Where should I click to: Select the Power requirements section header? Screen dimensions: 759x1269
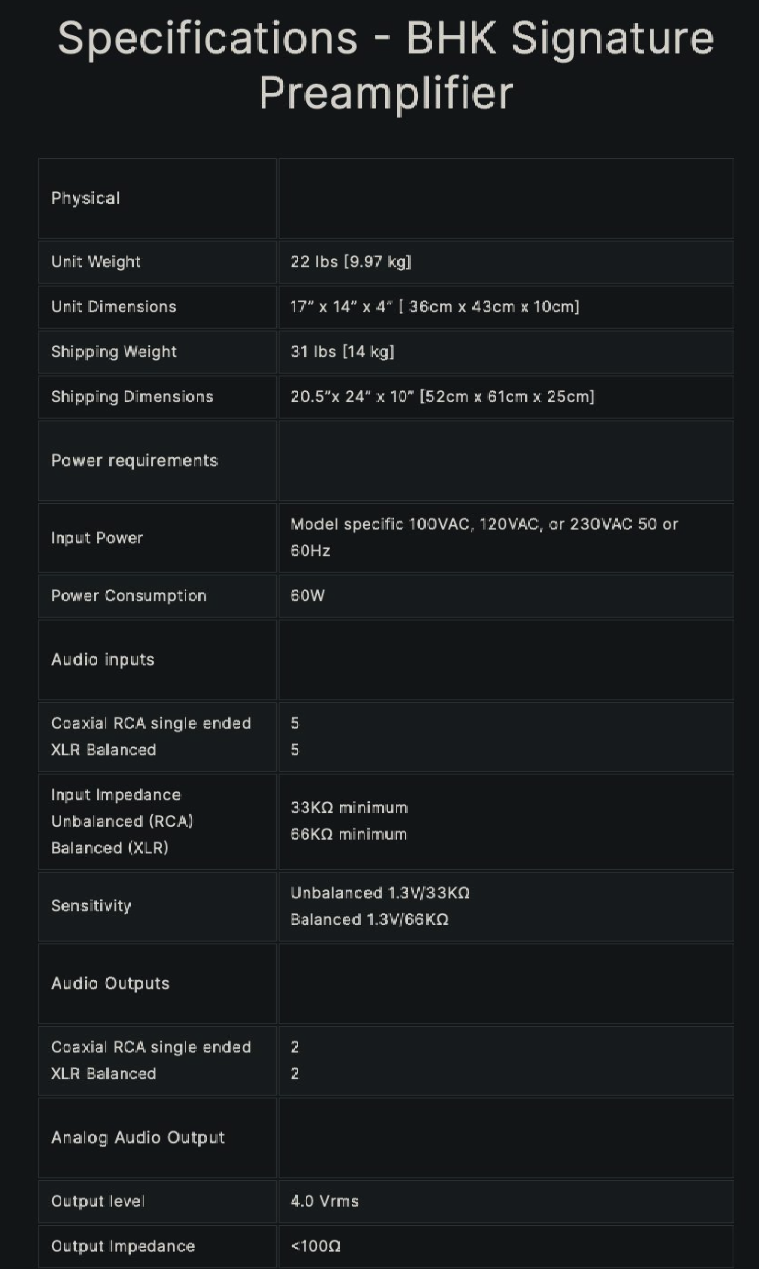(134, 461)
